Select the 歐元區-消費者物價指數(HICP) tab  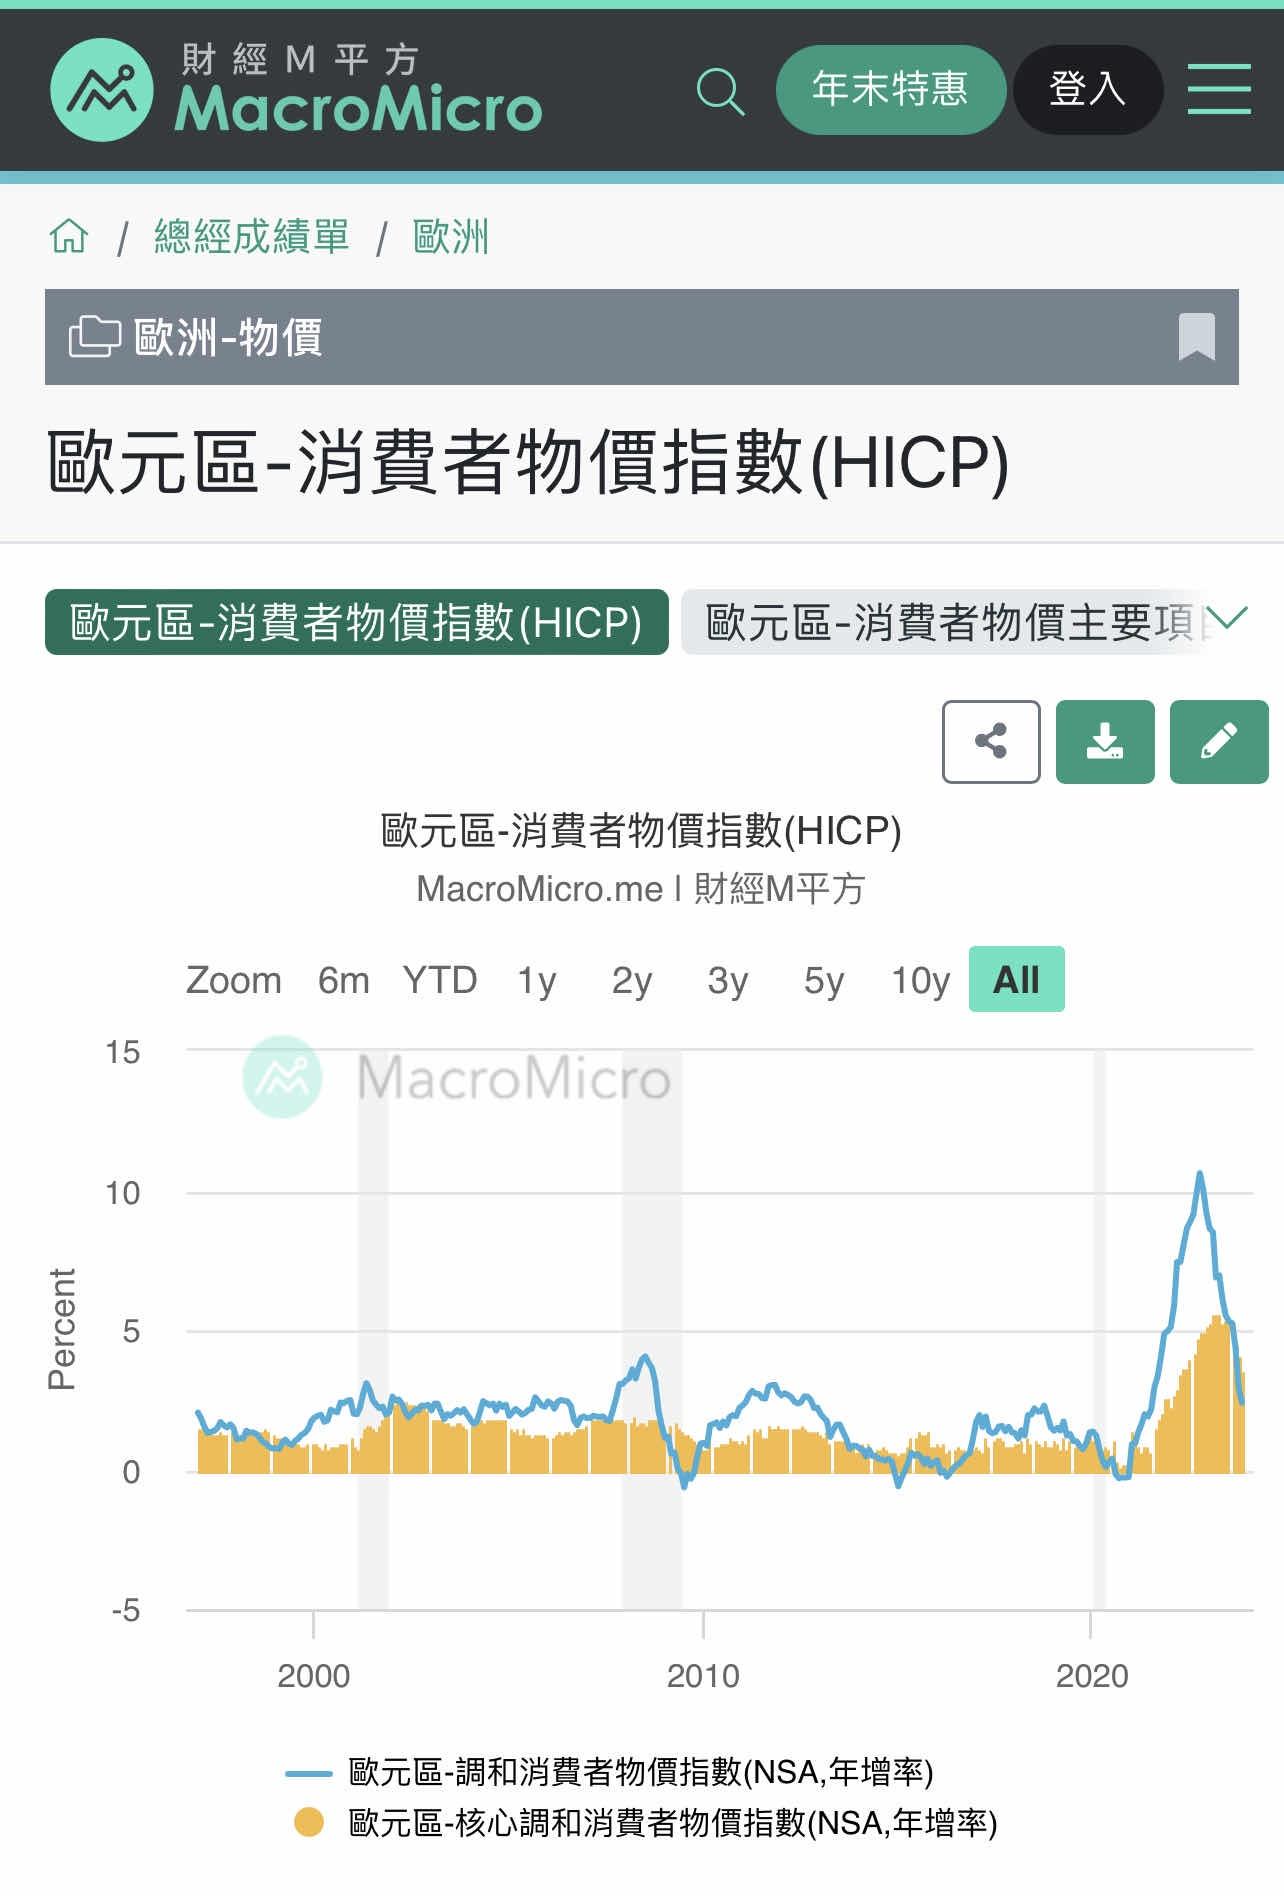[x=356, y=623]
